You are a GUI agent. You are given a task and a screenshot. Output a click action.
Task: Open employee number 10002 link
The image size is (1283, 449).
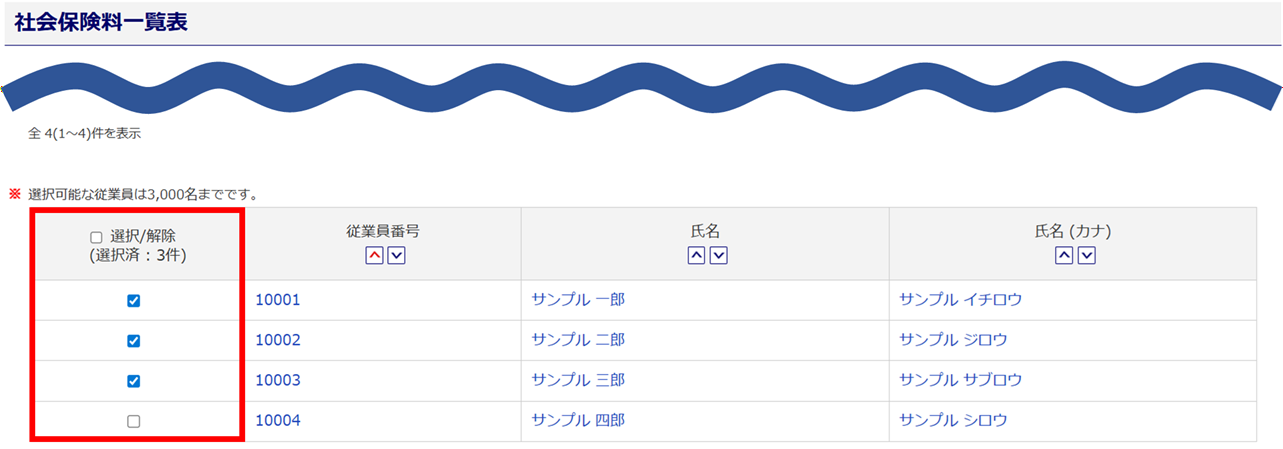tap(278, 340)
